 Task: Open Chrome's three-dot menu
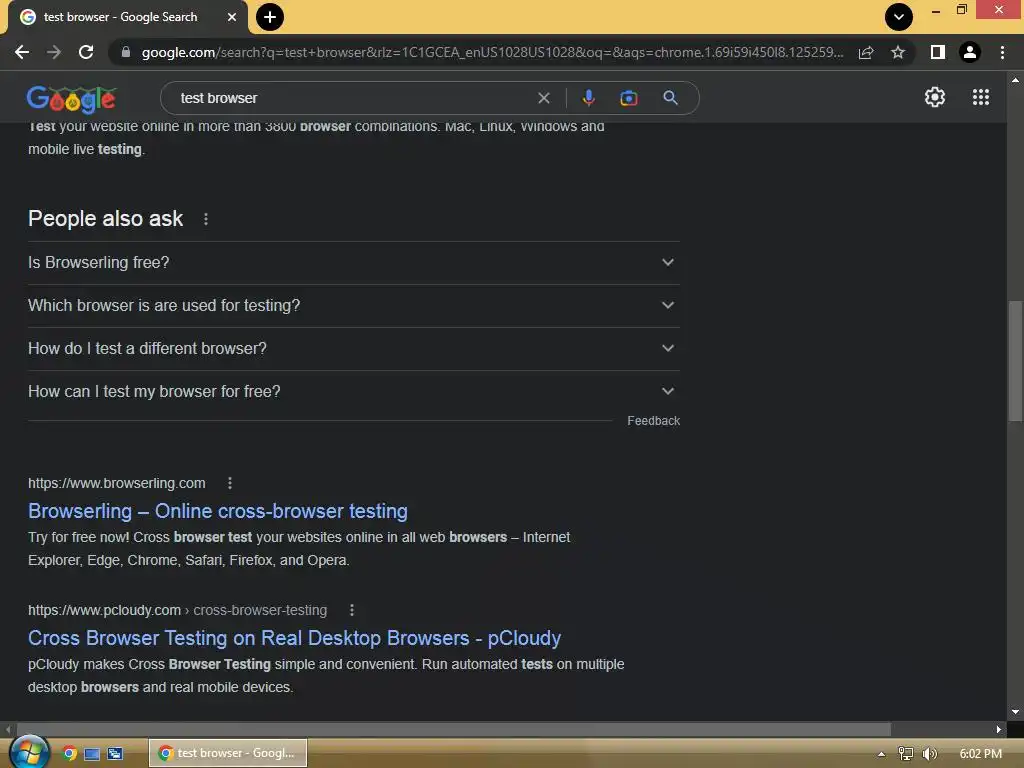1002,52
